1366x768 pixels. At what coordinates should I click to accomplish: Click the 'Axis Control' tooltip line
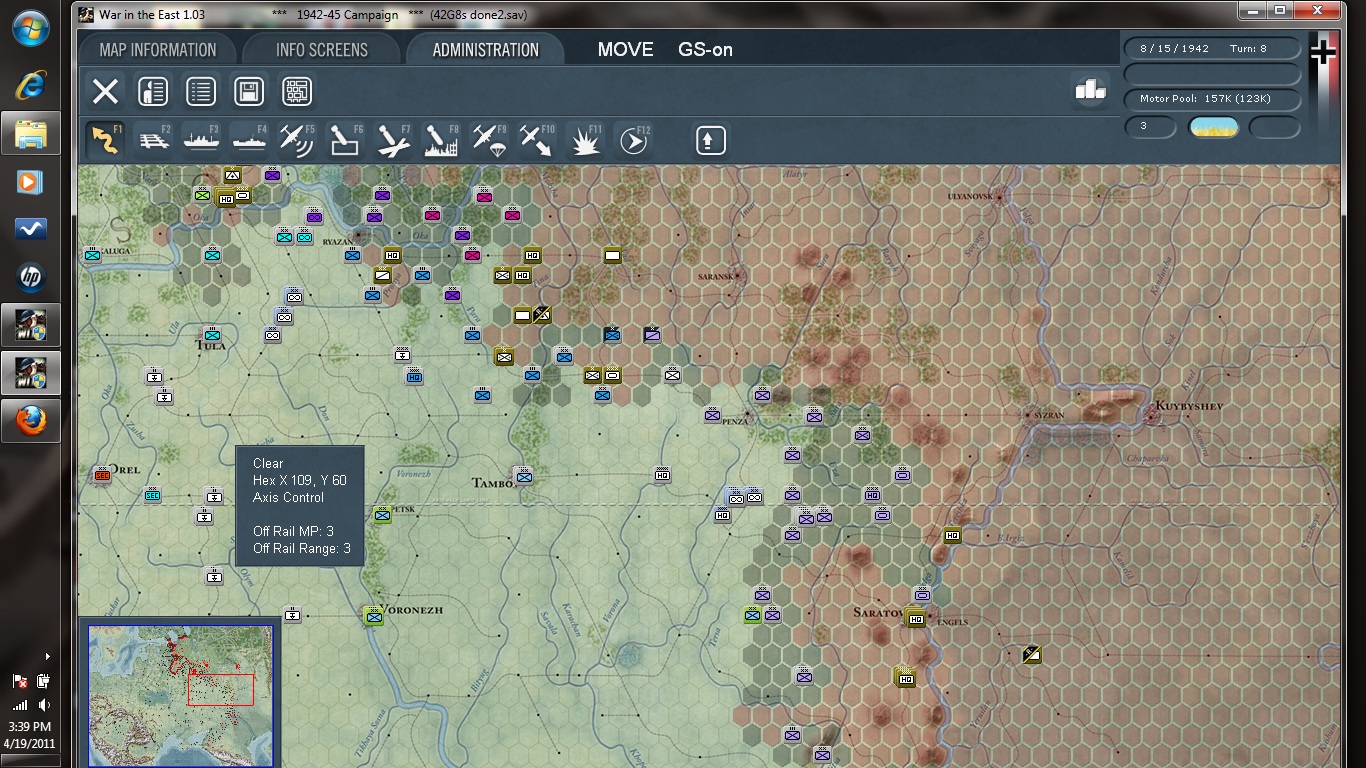tap(289, 497)
